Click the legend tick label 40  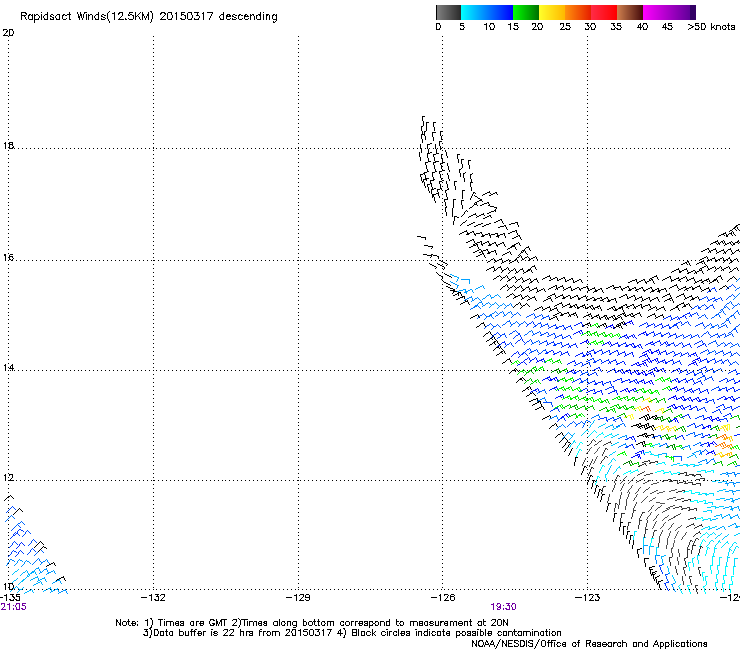coord(642,27)
